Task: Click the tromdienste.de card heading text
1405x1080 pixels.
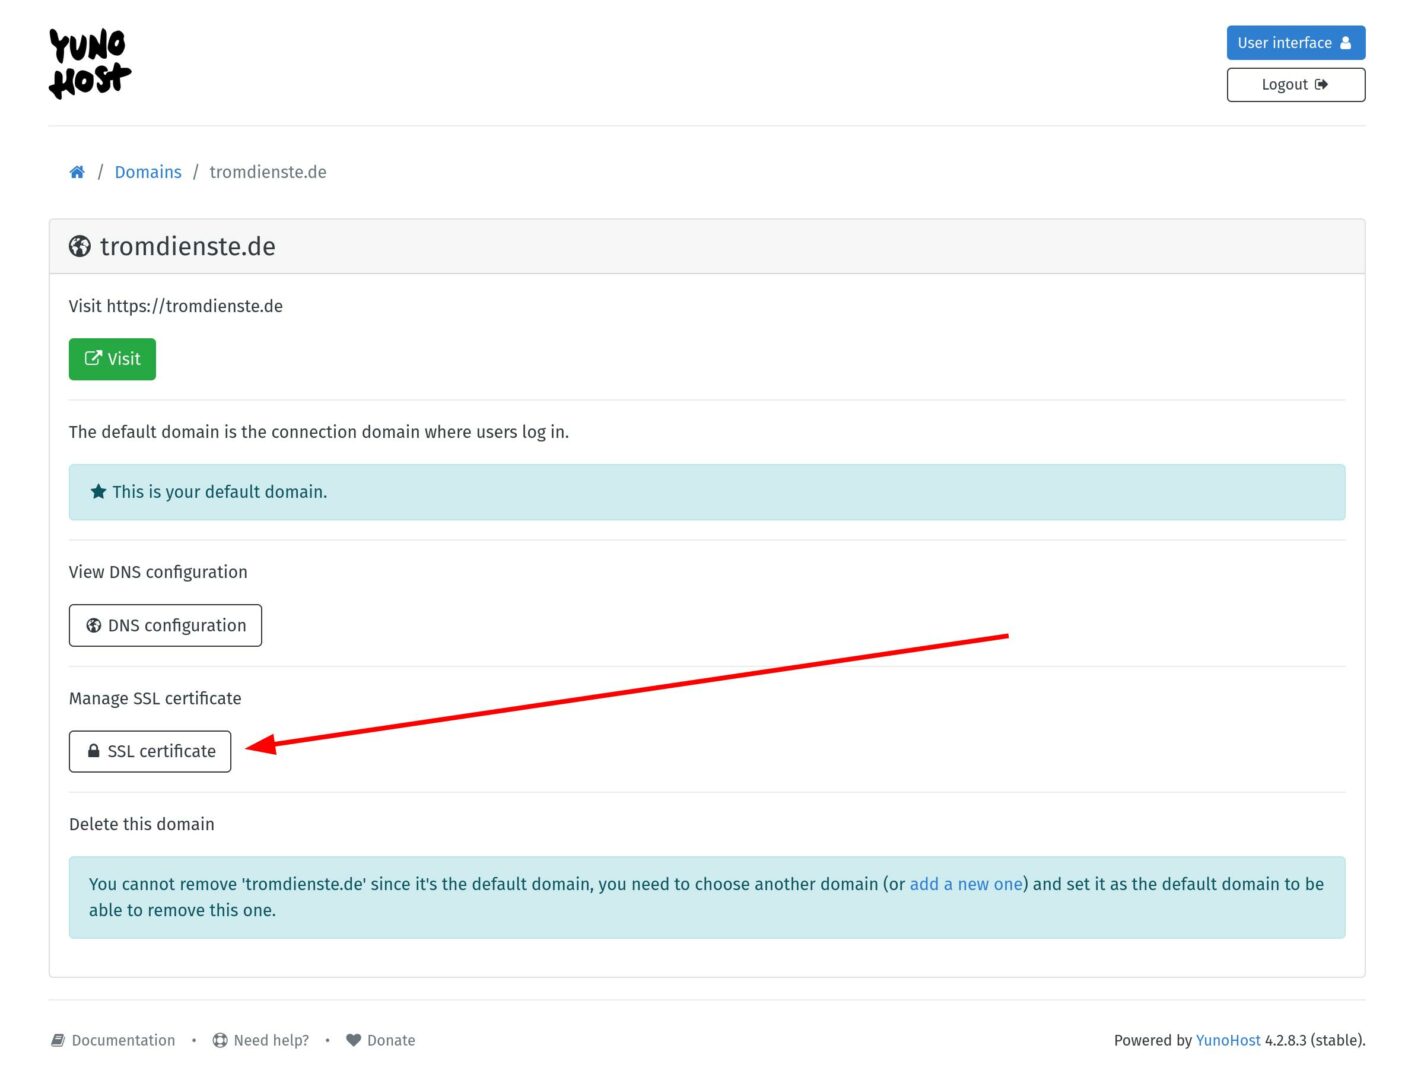Action: point(188,246)
